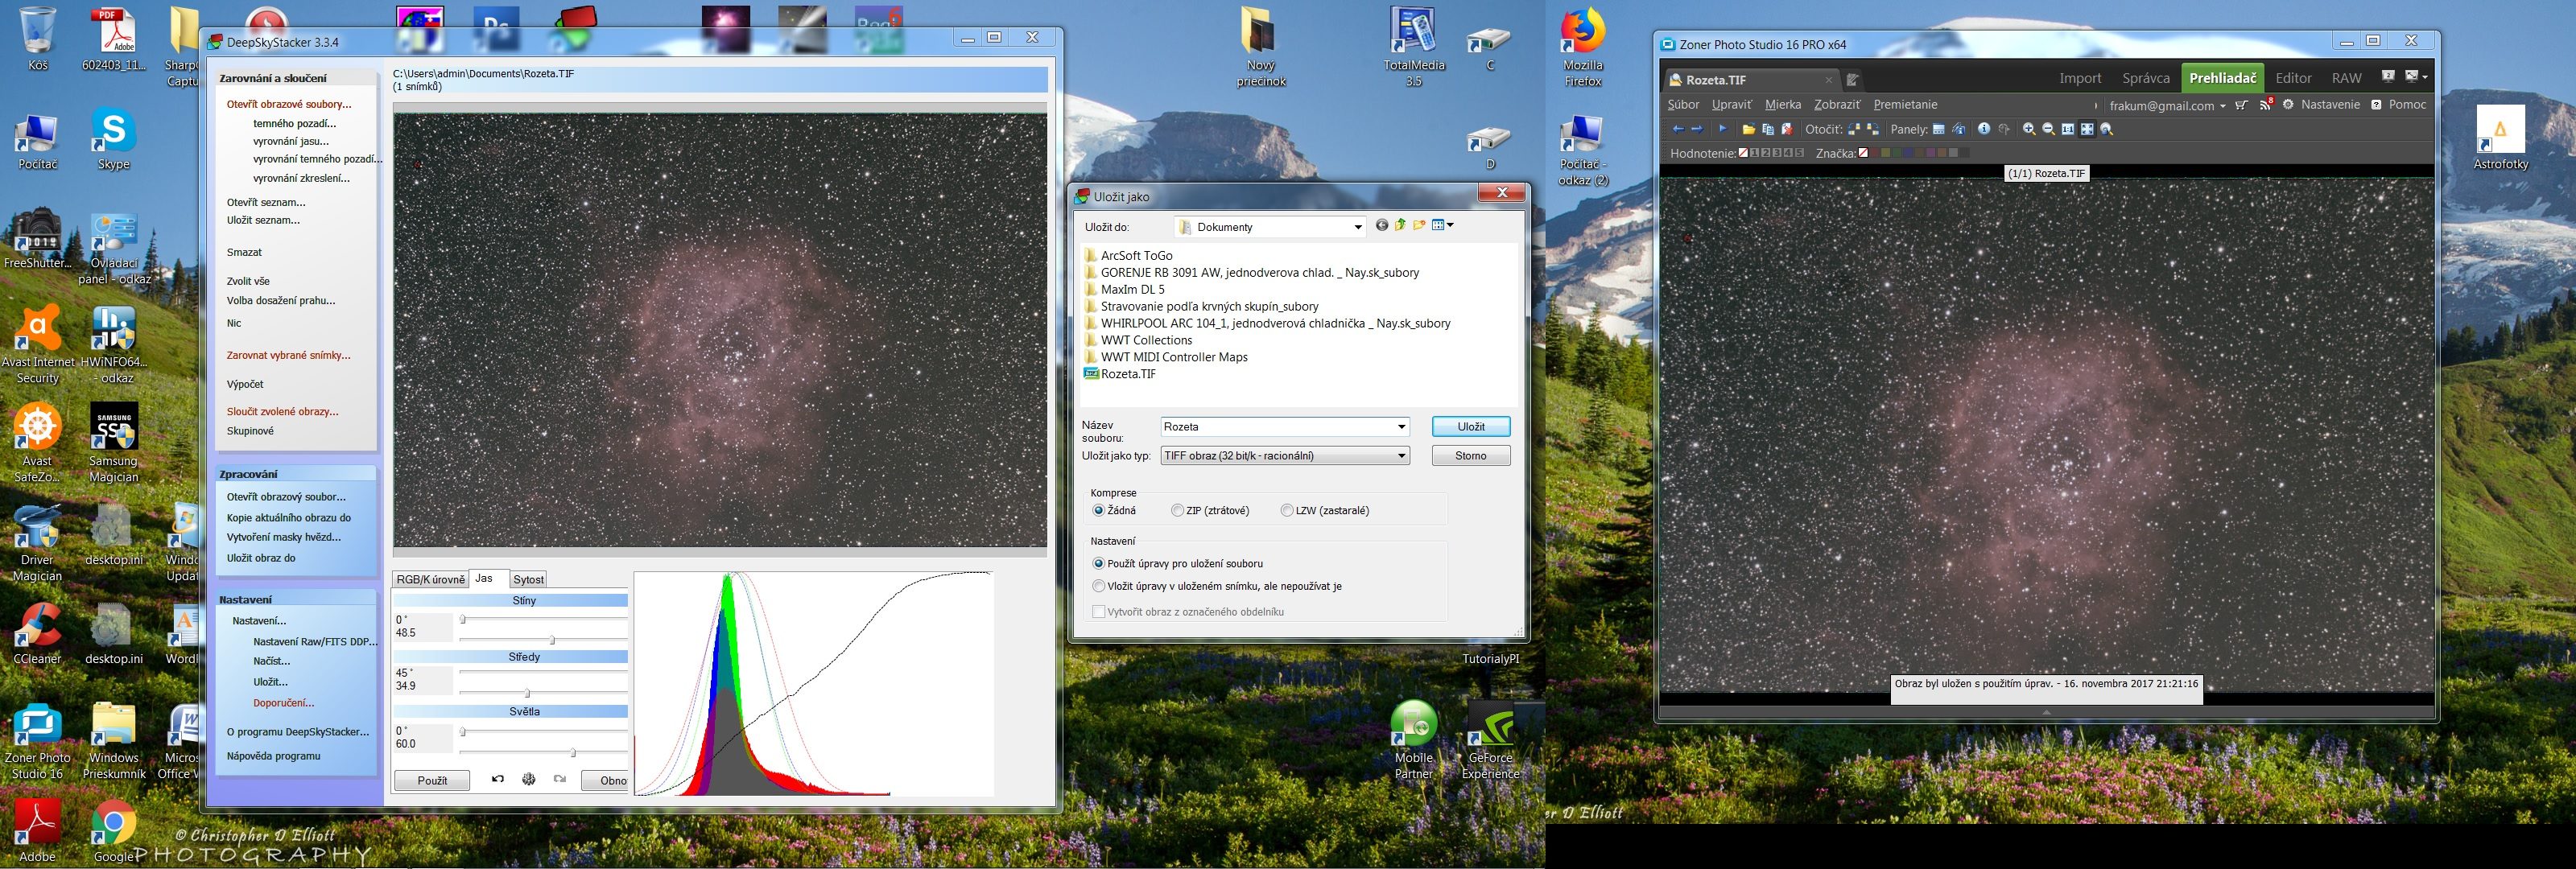Click Uložit obraz do link
This screenshot has height=869, width=2576.
261,558
